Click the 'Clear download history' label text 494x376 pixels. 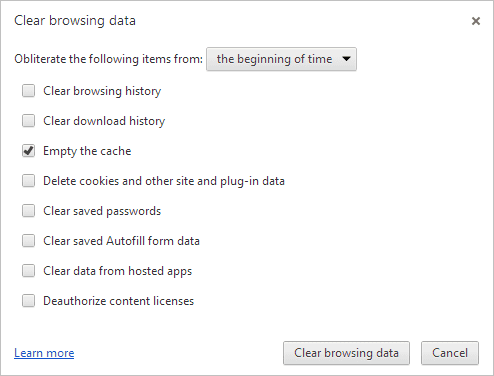pyautogui.click(x=104, y=121)
